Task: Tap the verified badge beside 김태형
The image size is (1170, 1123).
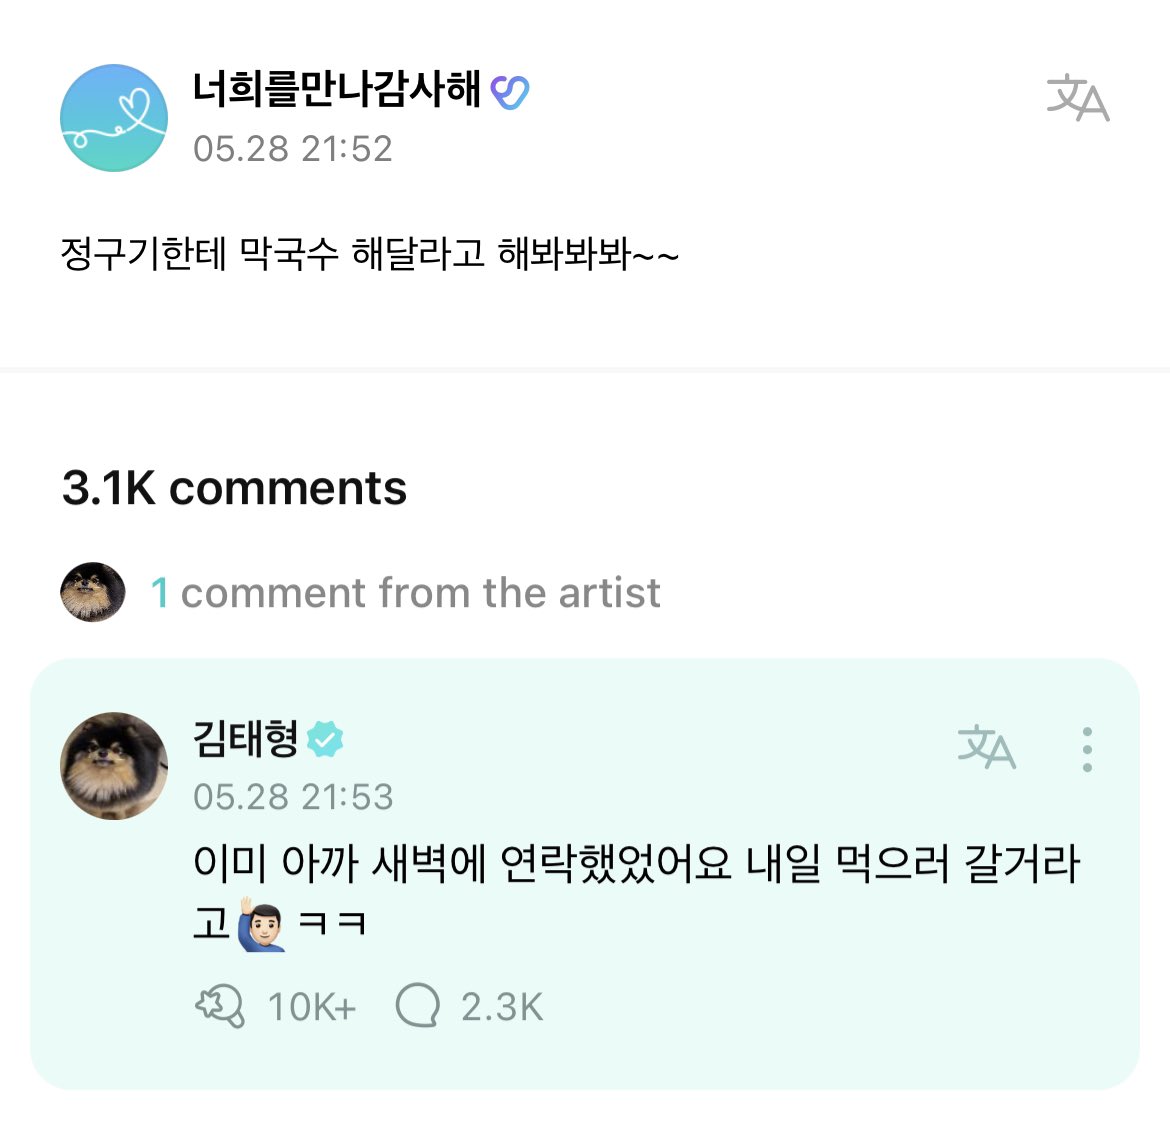Action: click(x=325, y=740)
